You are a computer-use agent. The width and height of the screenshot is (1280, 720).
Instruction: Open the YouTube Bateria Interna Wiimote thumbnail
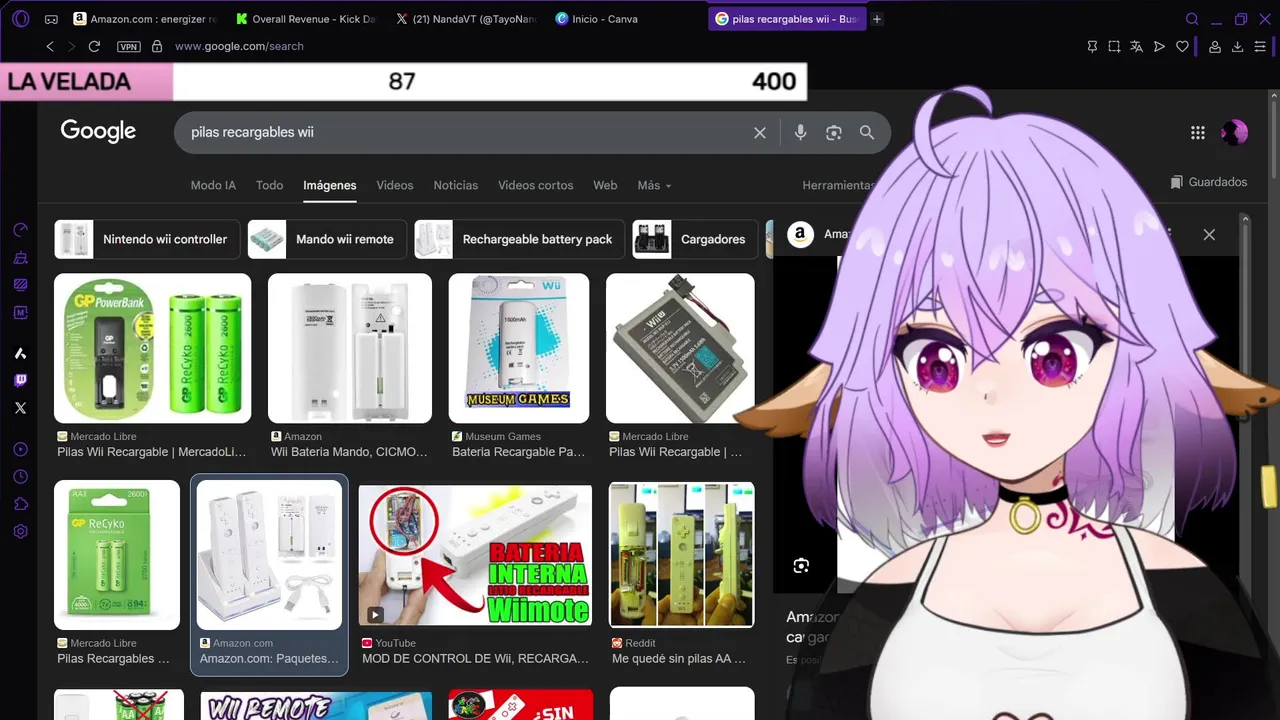pos(475,555)
